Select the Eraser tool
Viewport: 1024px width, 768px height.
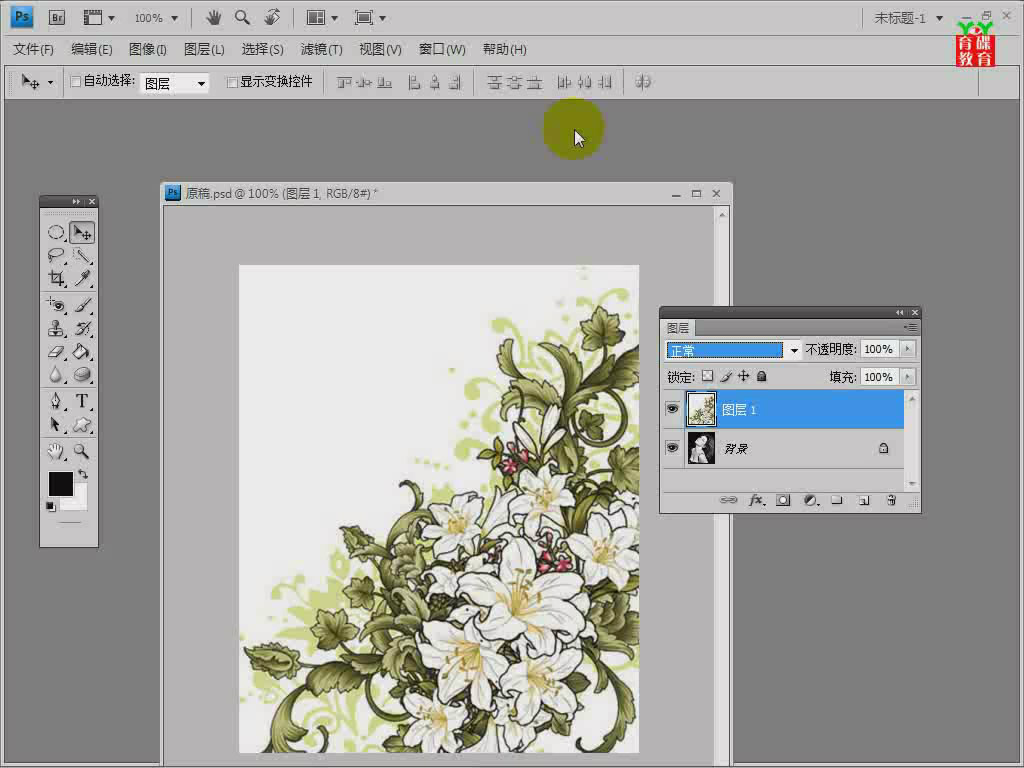56,351
